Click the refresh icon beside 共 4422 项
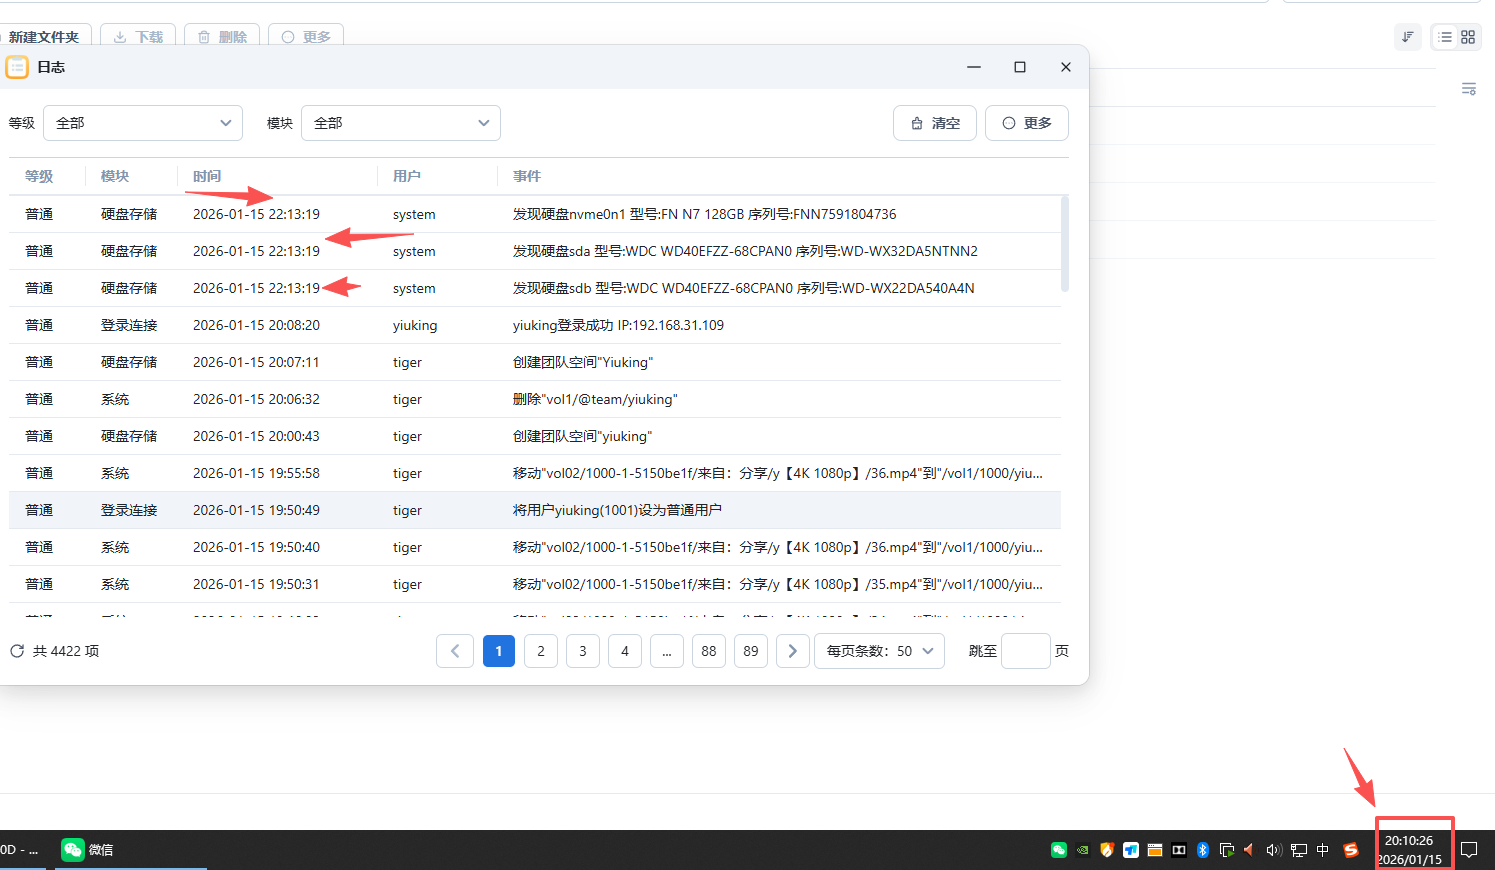This screenshot has width=1495, height=870. (x=17, y=651)
